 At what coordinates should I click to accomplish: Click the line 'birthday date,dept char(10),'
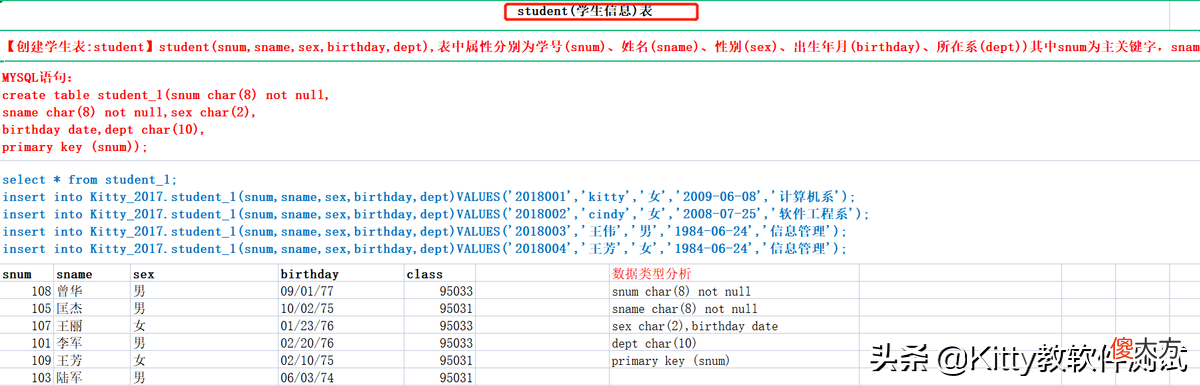103,129
